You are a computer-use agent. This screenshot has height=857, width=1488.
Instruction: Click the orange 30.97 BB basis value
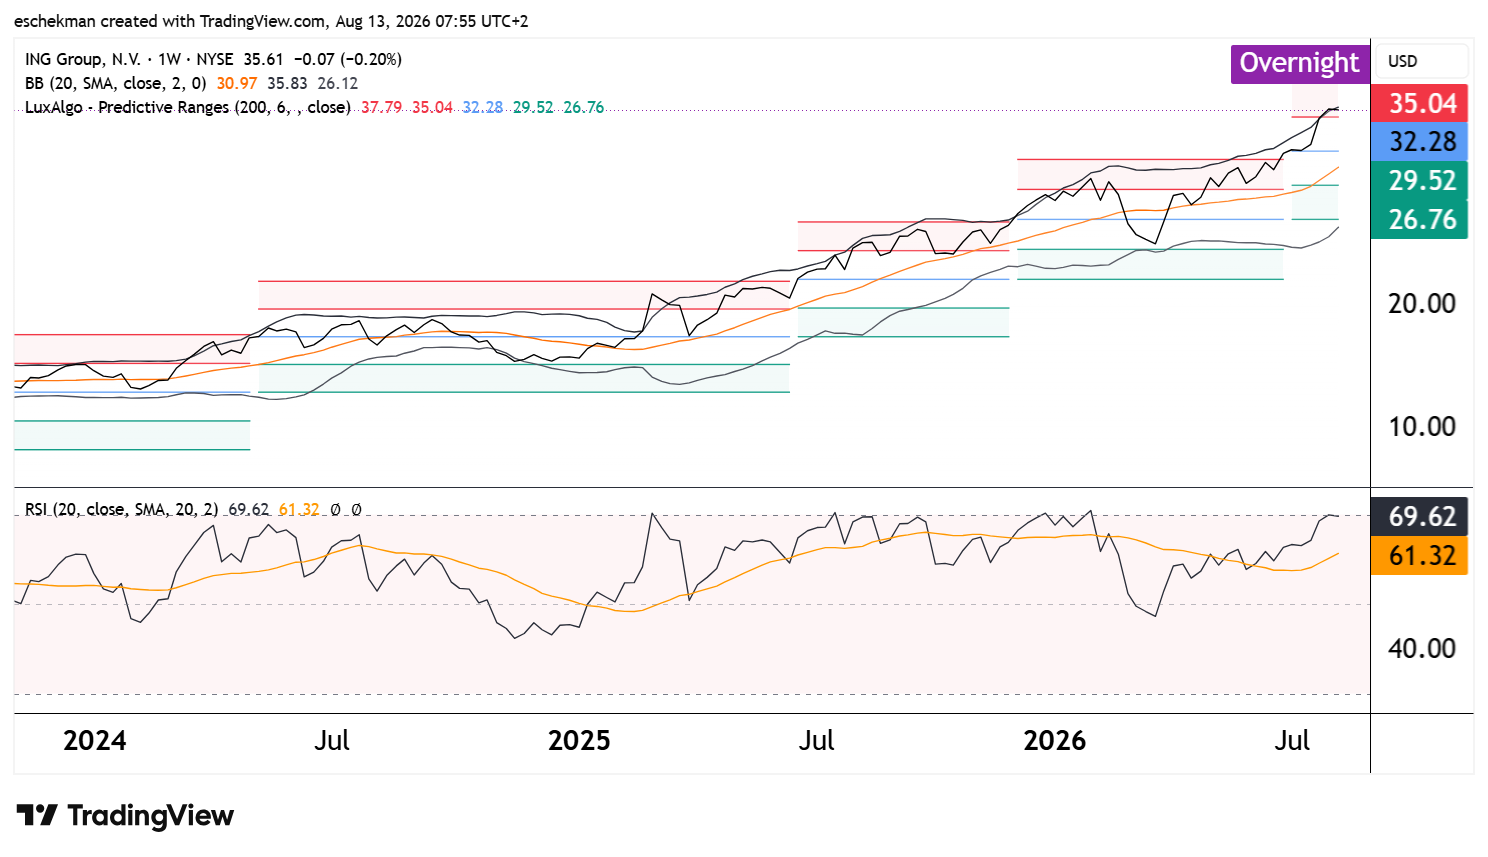(237, 84)
